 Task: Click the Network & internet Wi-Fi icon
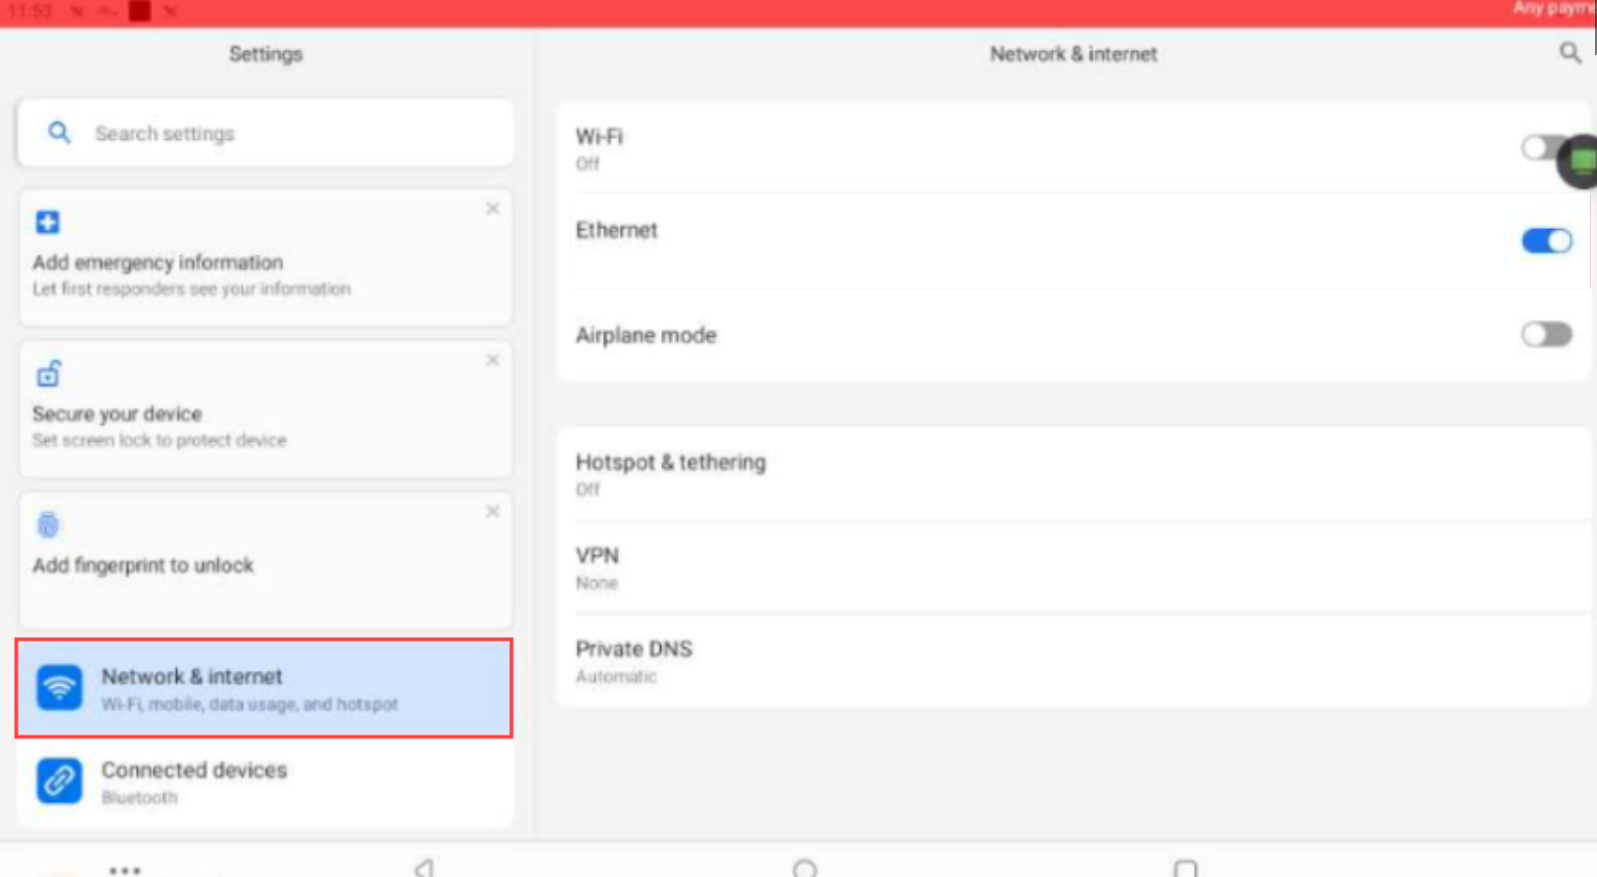pos(59,688)
